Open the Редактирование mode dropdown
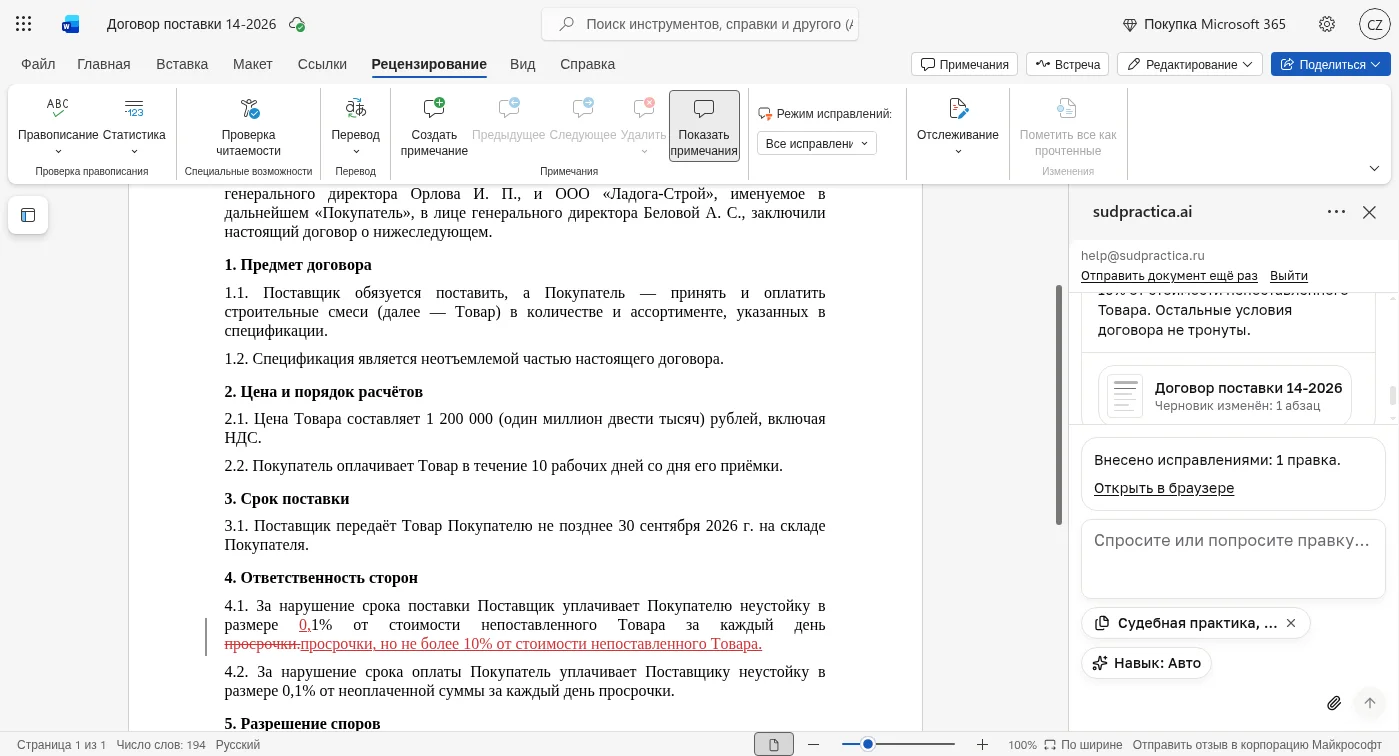 [x=1189, y=64]
